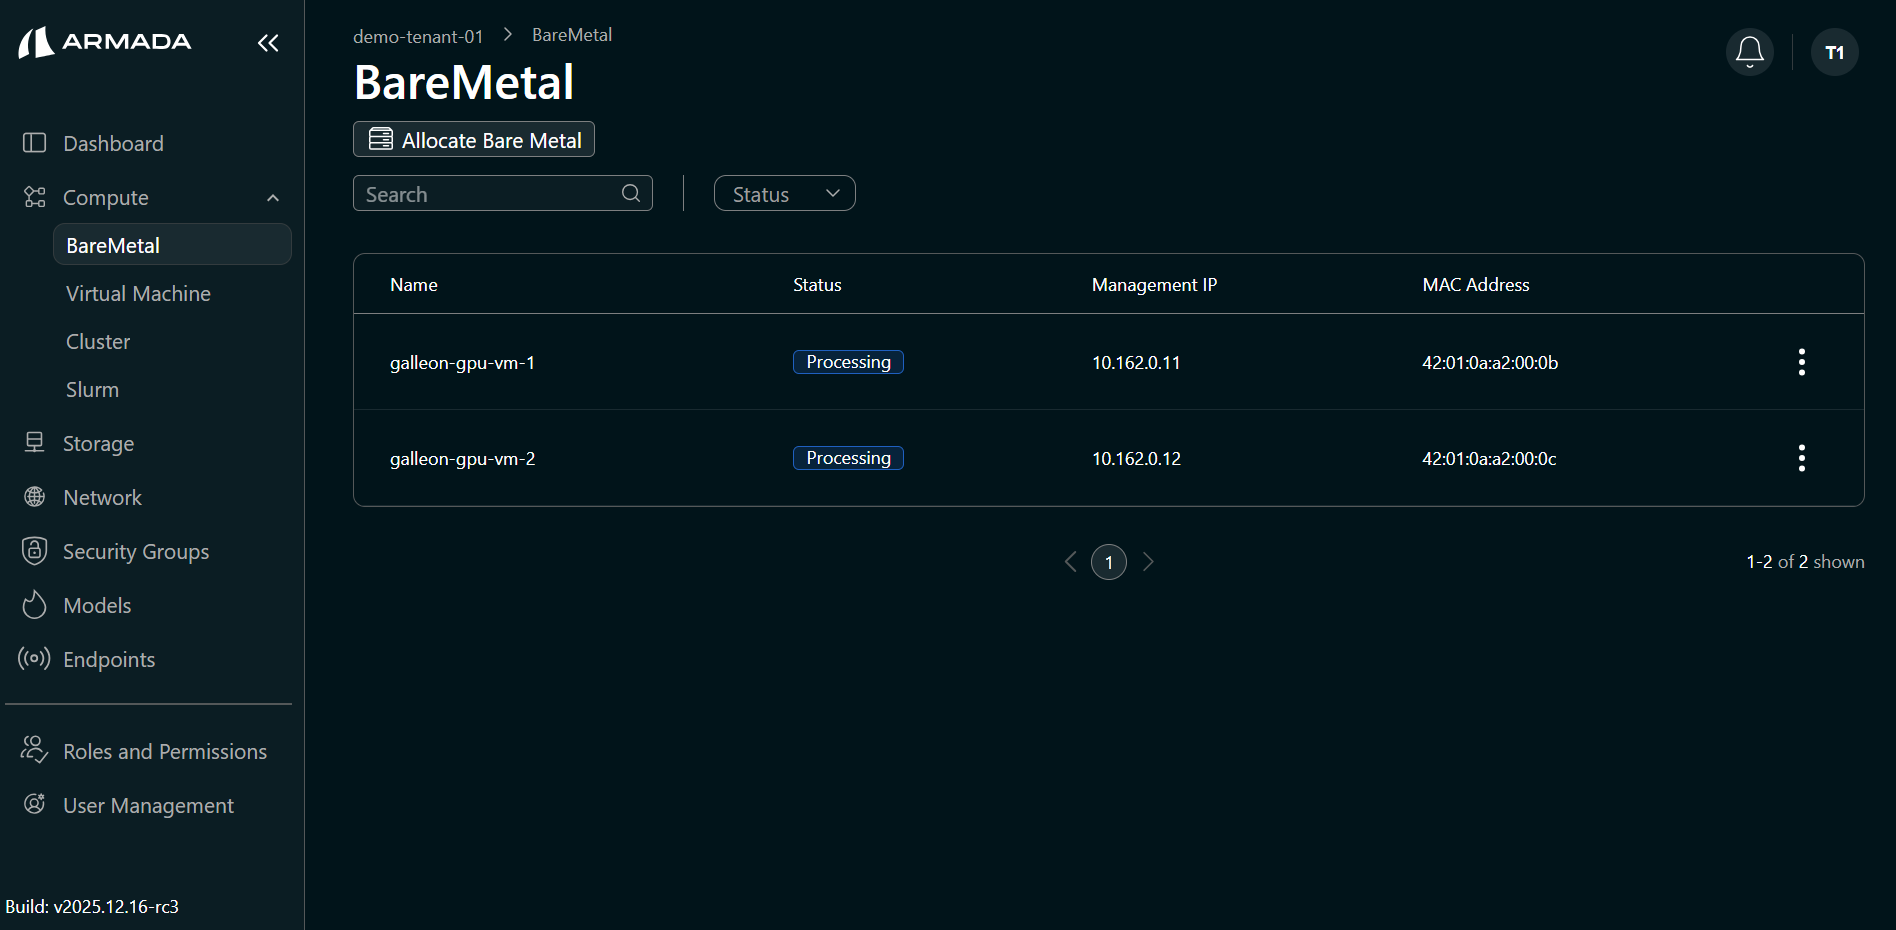Open the T1 user avatar menu
1896x930 pixels.
coord(1834,52)
